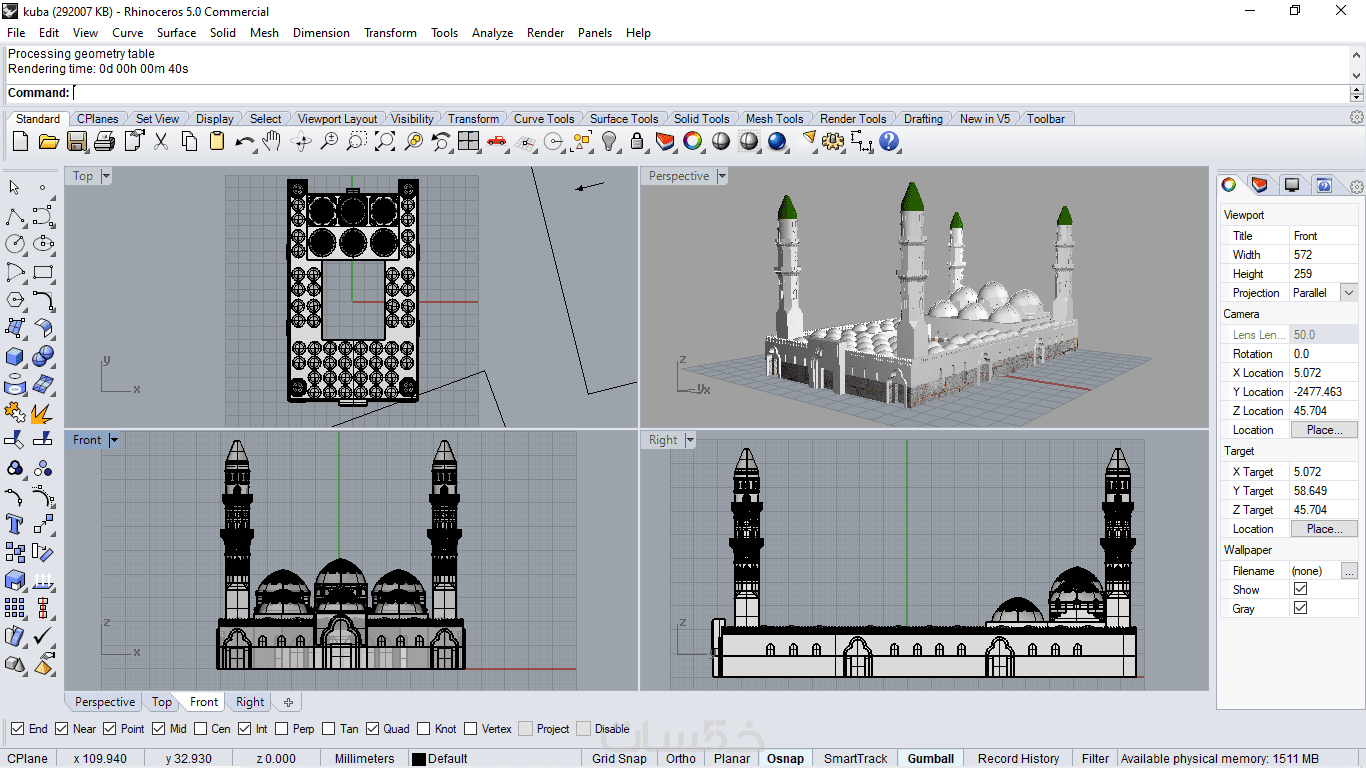Select the Polyline tool
The image size is (1366, 768).
(x=15, y=217)
